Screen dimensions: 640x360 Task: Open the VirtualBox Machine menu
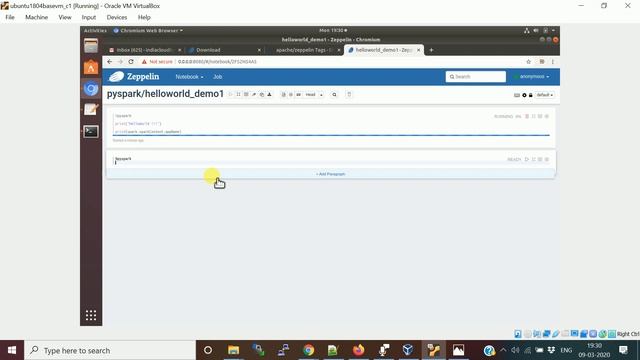point(36,17)
